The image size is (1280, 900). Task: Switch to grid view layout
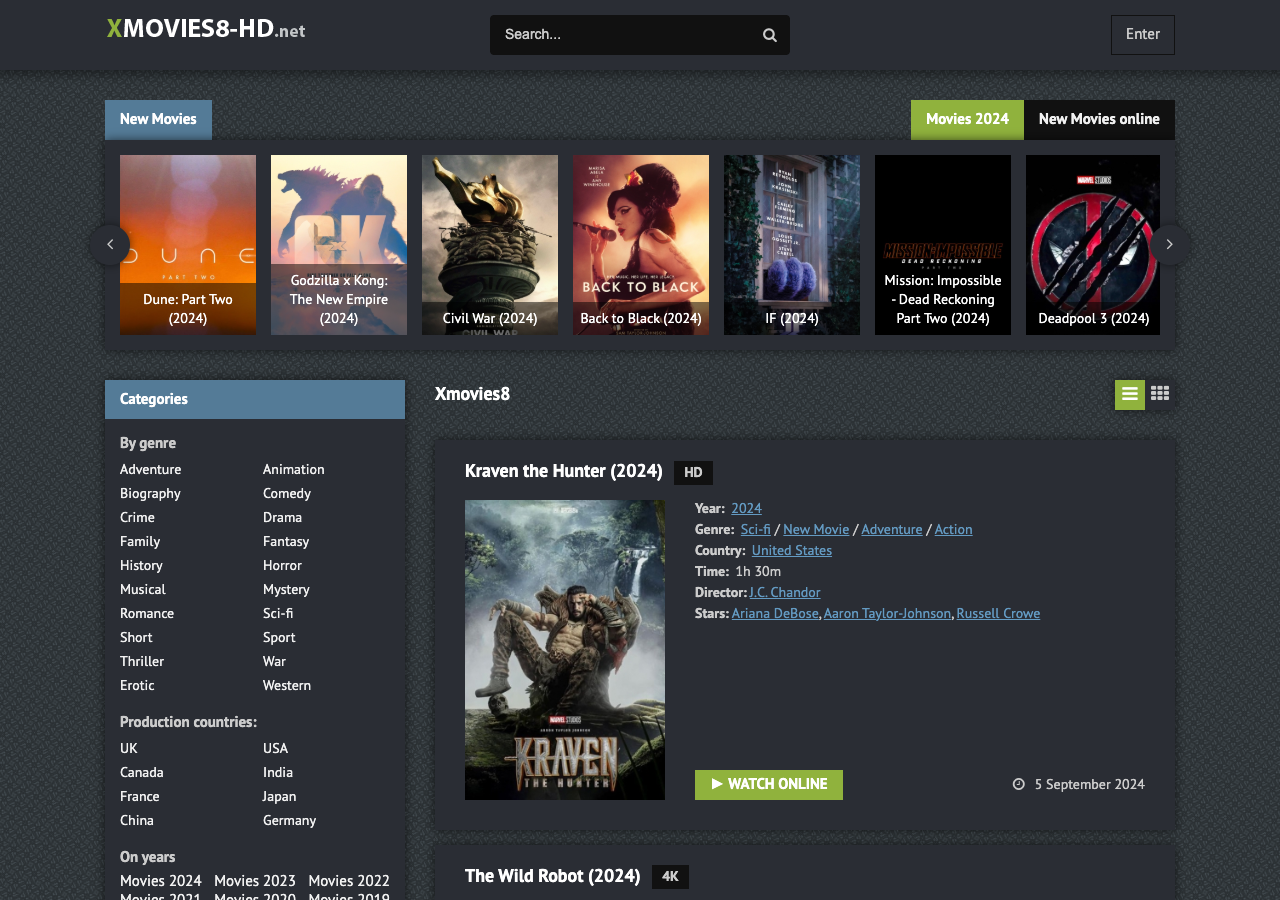(1159, 393)
